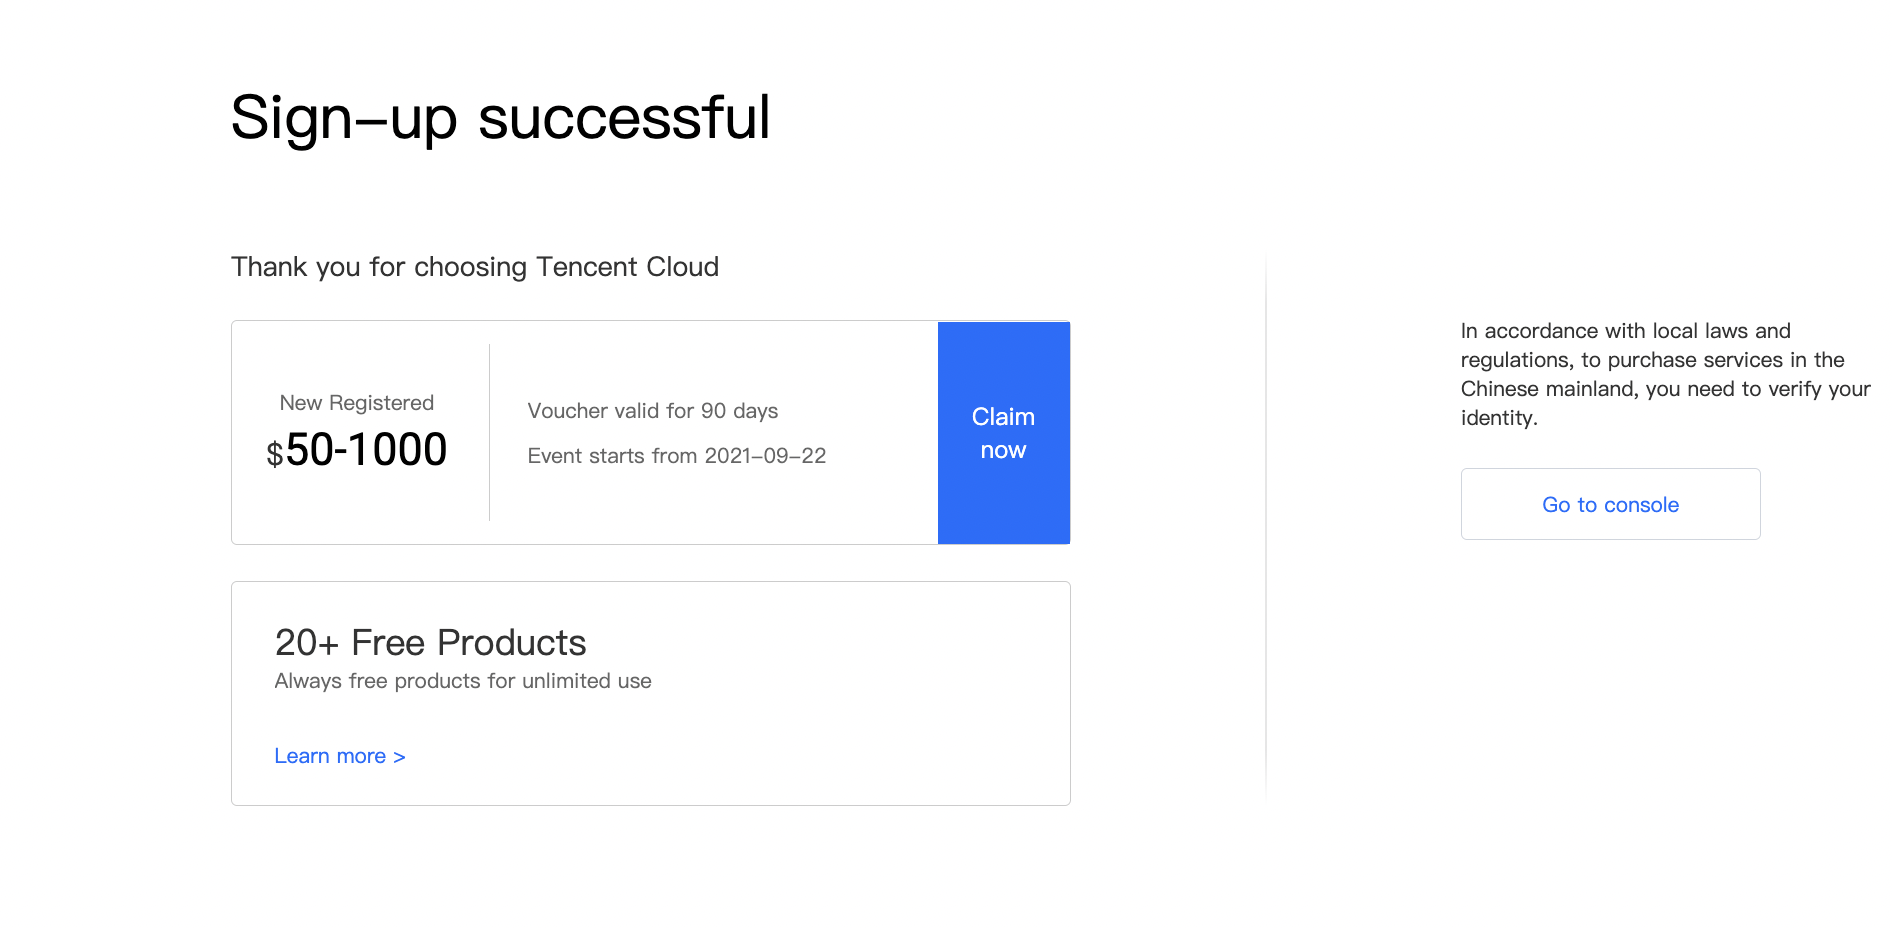This screenshot has width=1892, height=928.
Task: Click the arrow after Learn more
Action: [x=399, y=757]
